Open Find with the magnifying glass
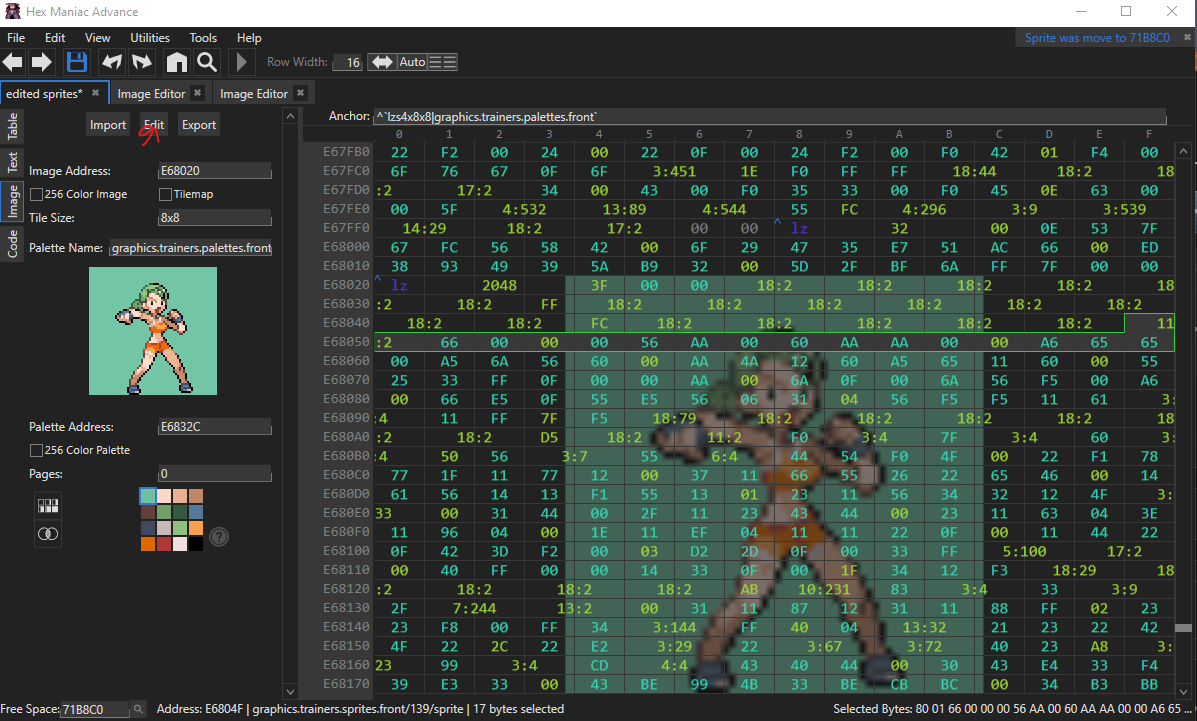This screenshot has height=721, width=1197. 207,62
